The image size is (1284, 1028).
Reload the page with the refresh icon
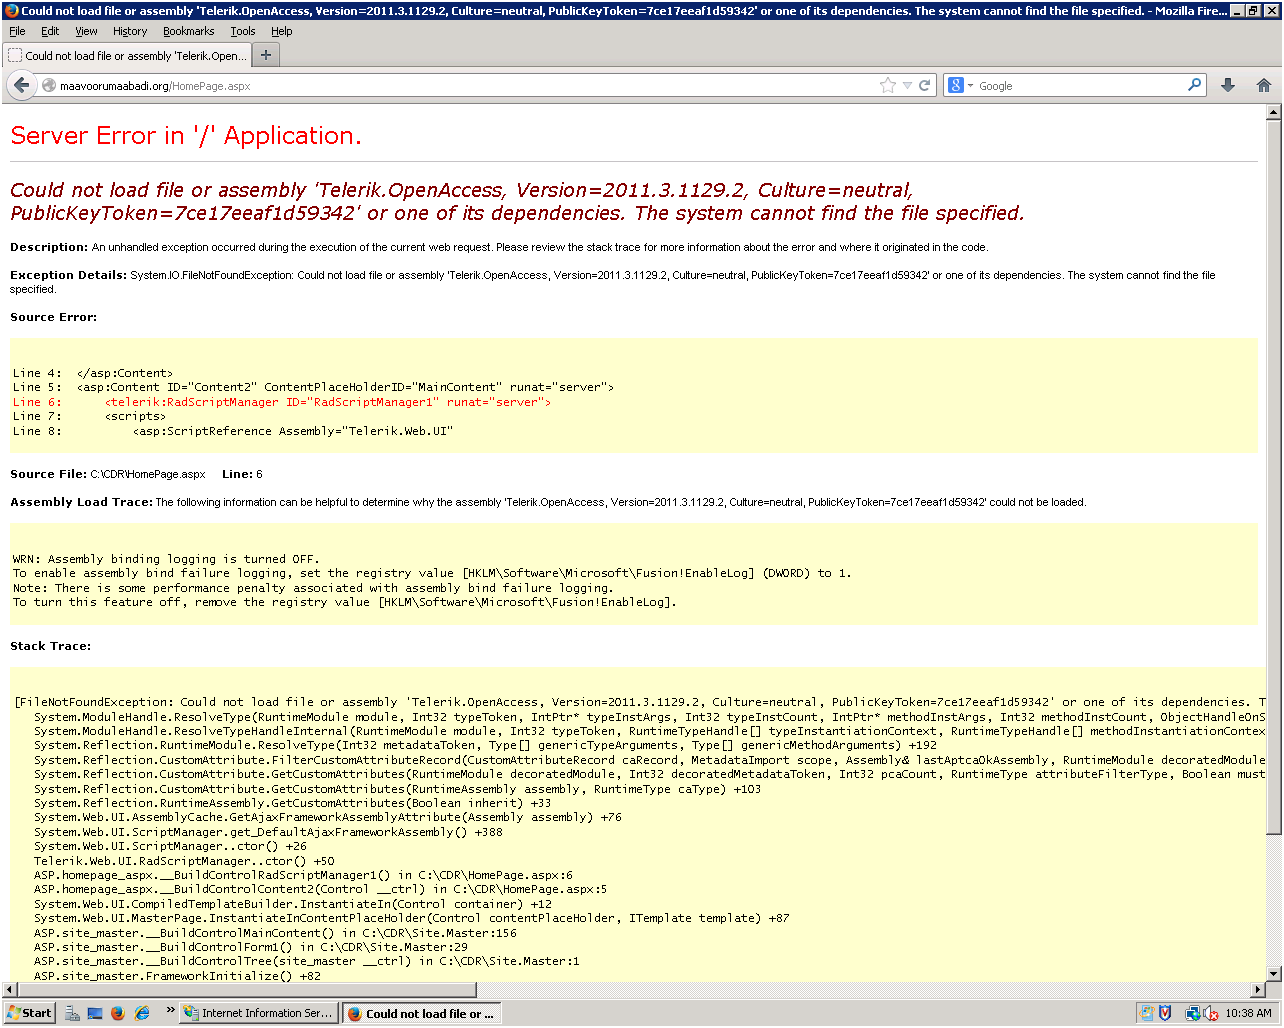point(925,86)
